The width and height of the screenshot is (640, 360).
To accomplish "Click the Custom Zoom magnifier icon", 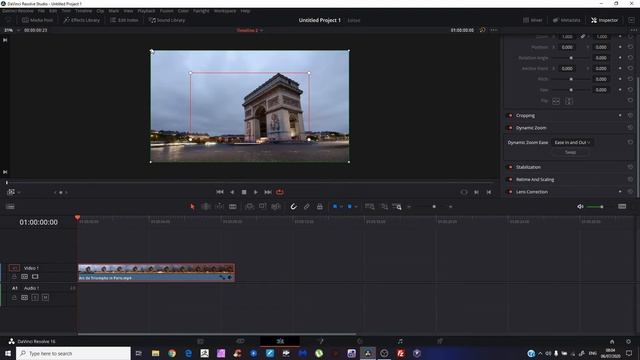I will (x=397, y=207).
